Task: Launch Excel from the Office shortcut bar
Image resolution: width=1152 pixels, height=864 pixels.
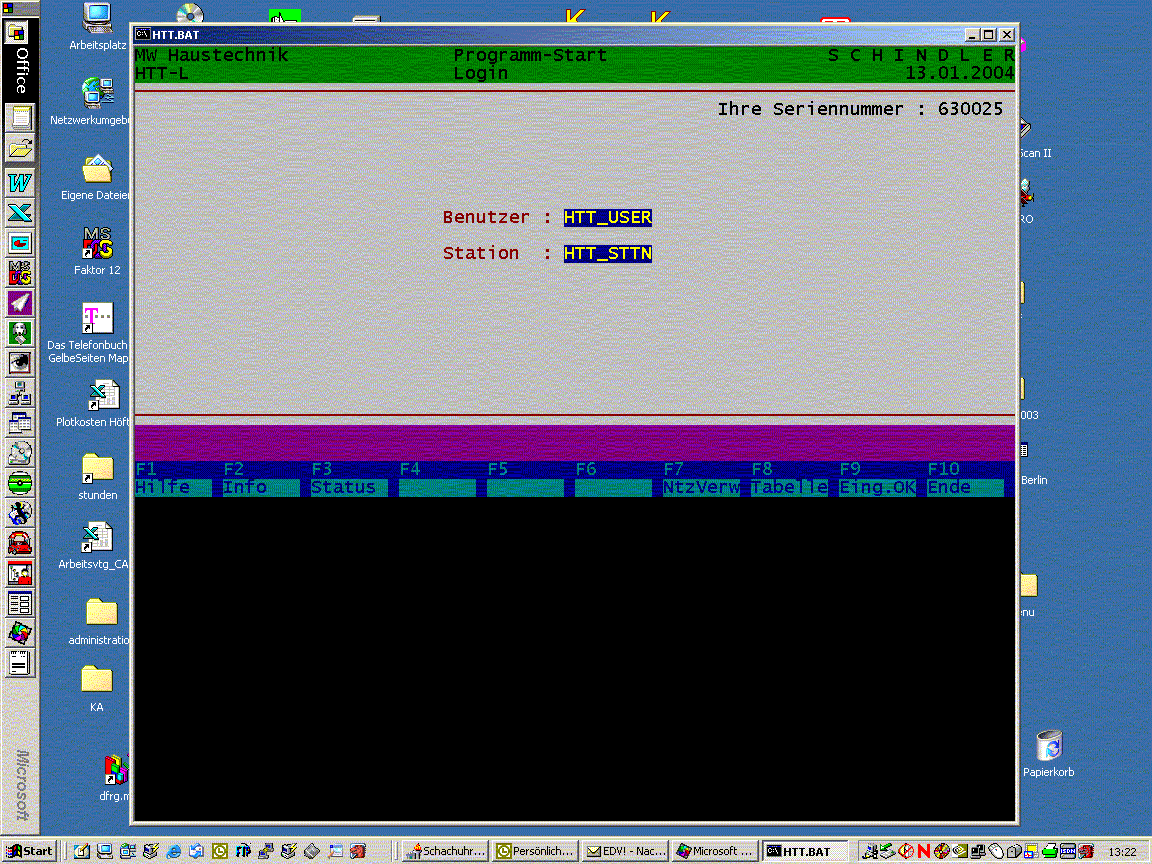Action: tap(20, 212)
